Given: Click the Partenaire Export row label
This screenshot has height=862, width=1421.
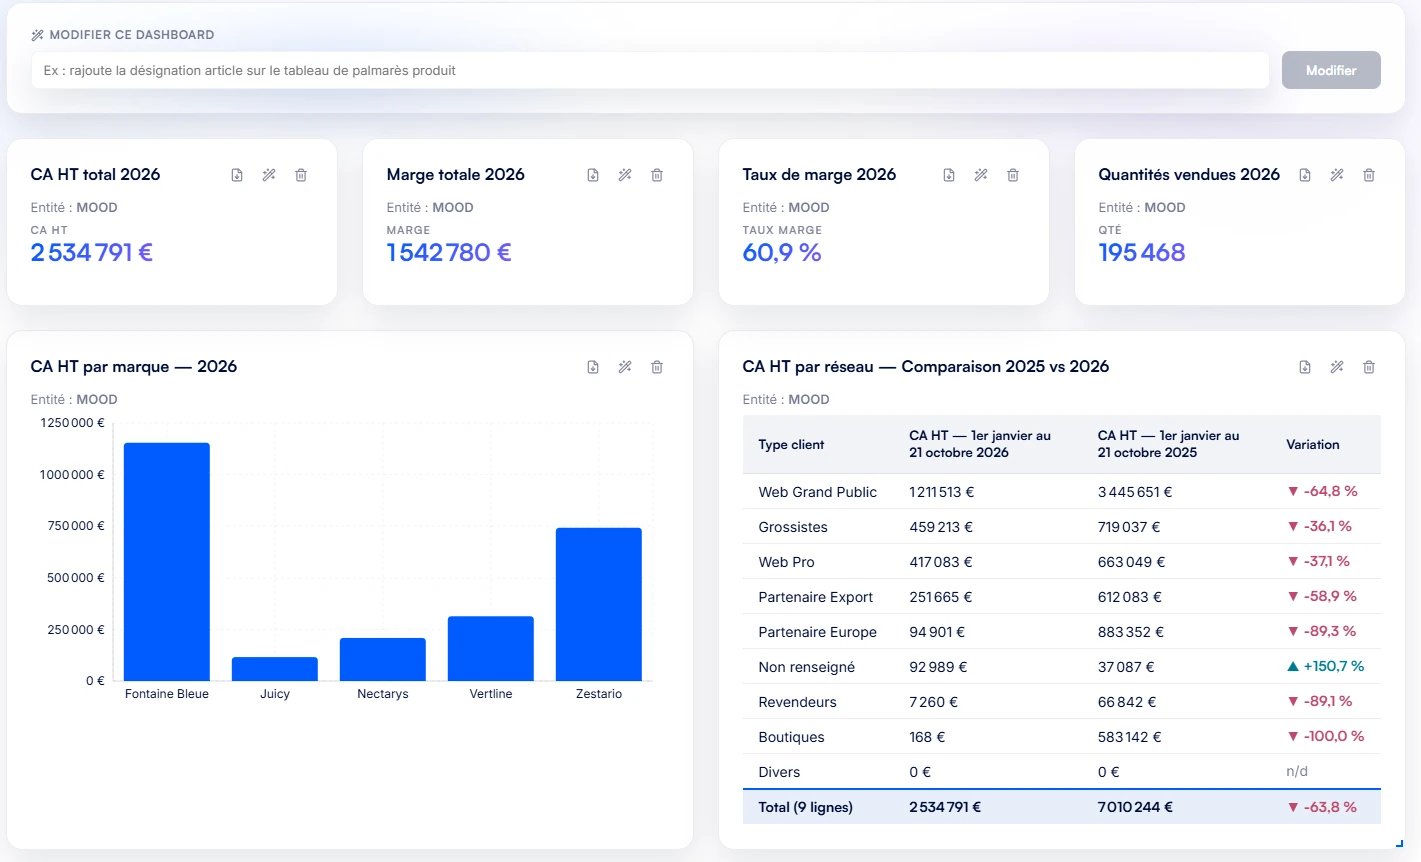Looking at the screenshot, I should click(815, 597).
